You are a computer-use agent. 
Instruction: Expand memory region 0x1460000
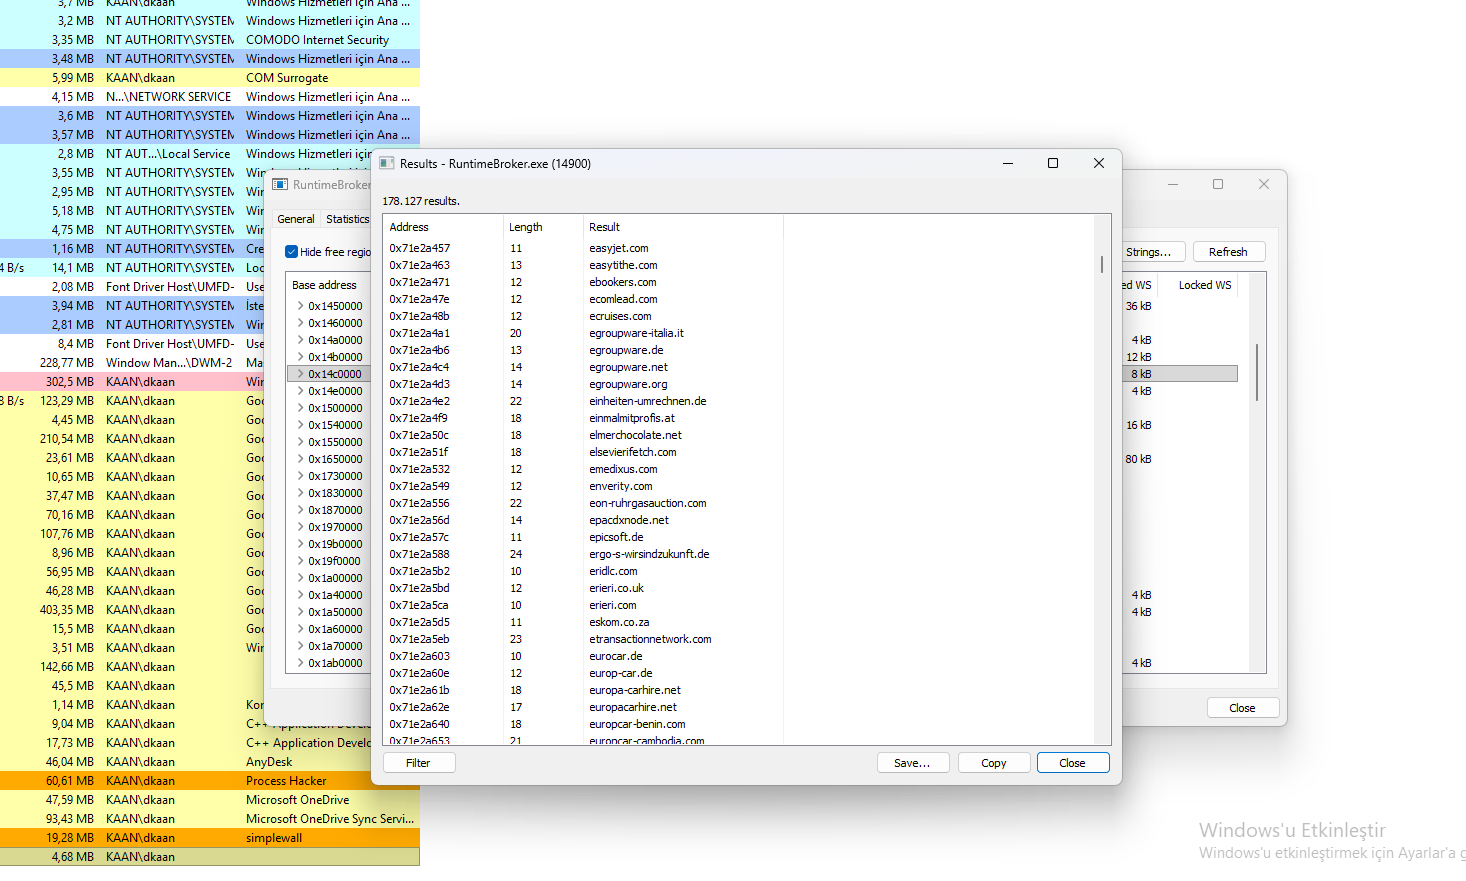tap(300, 323)
